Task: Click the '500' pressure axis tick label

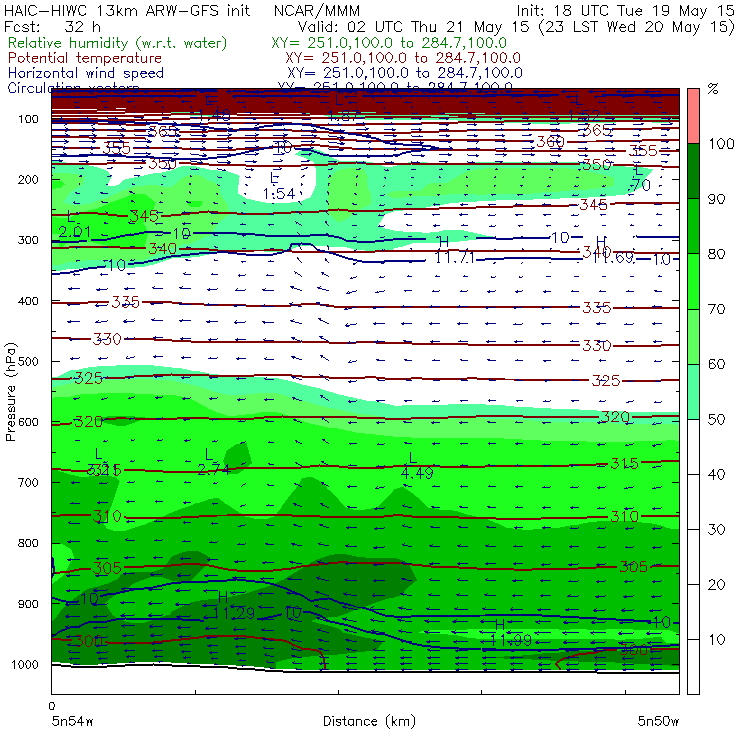Action: [x=28, y=362]
